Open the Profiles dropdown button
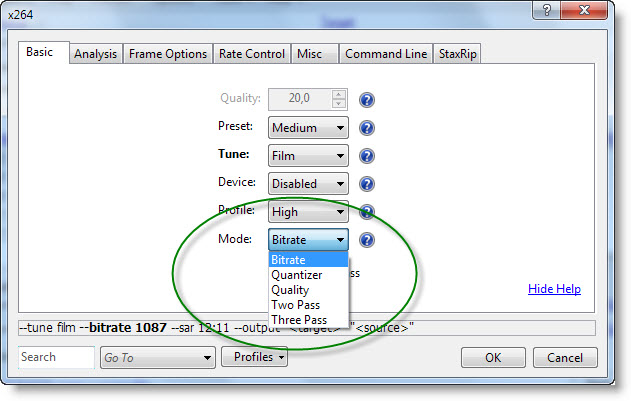 pos(254,357)
